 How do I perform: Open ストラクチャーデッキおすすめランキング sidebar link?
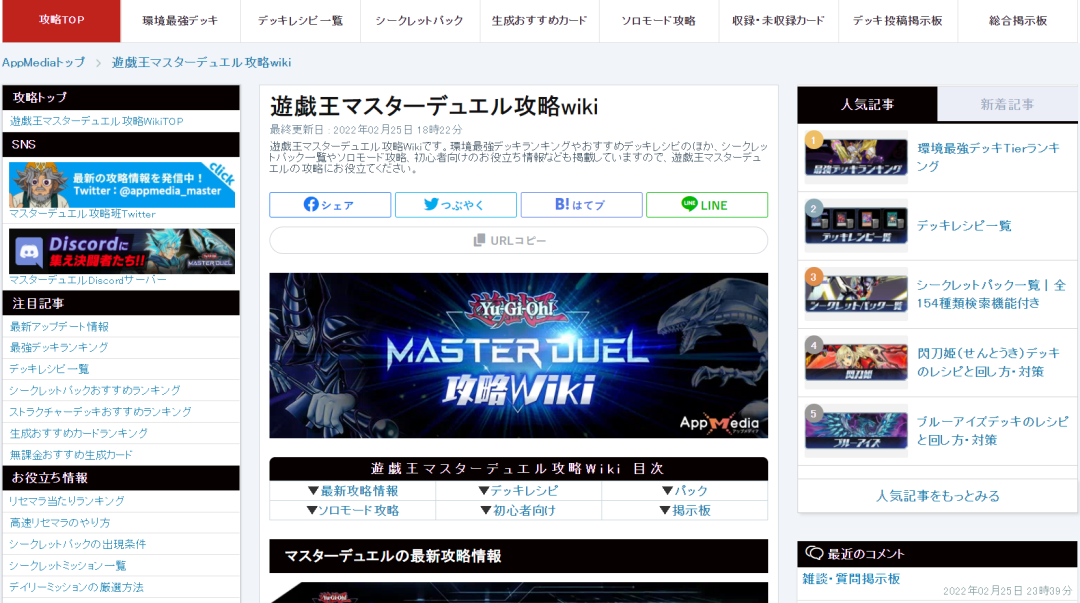pyautogui.click(x=101, y=411)
